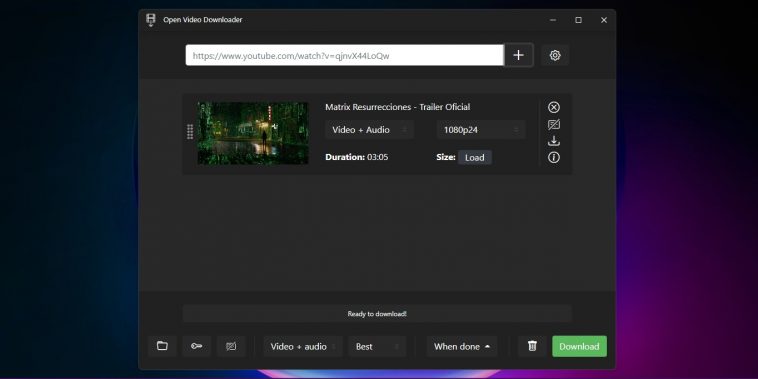Click the key icon in the bottom bar
The height and width of the screenshot is (379, 758).
[x=196, y=346]
